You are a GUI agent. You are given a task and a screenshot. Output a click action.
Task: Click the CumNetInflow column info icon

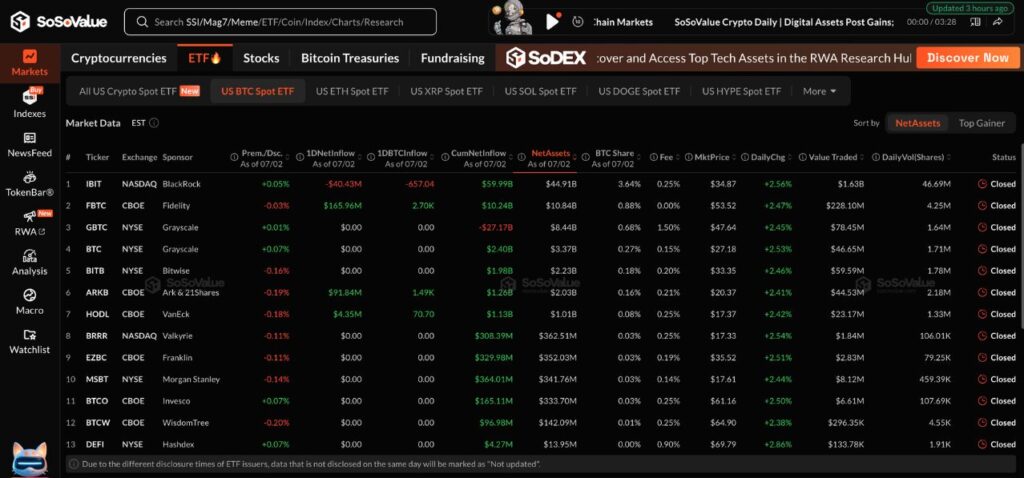443,157
